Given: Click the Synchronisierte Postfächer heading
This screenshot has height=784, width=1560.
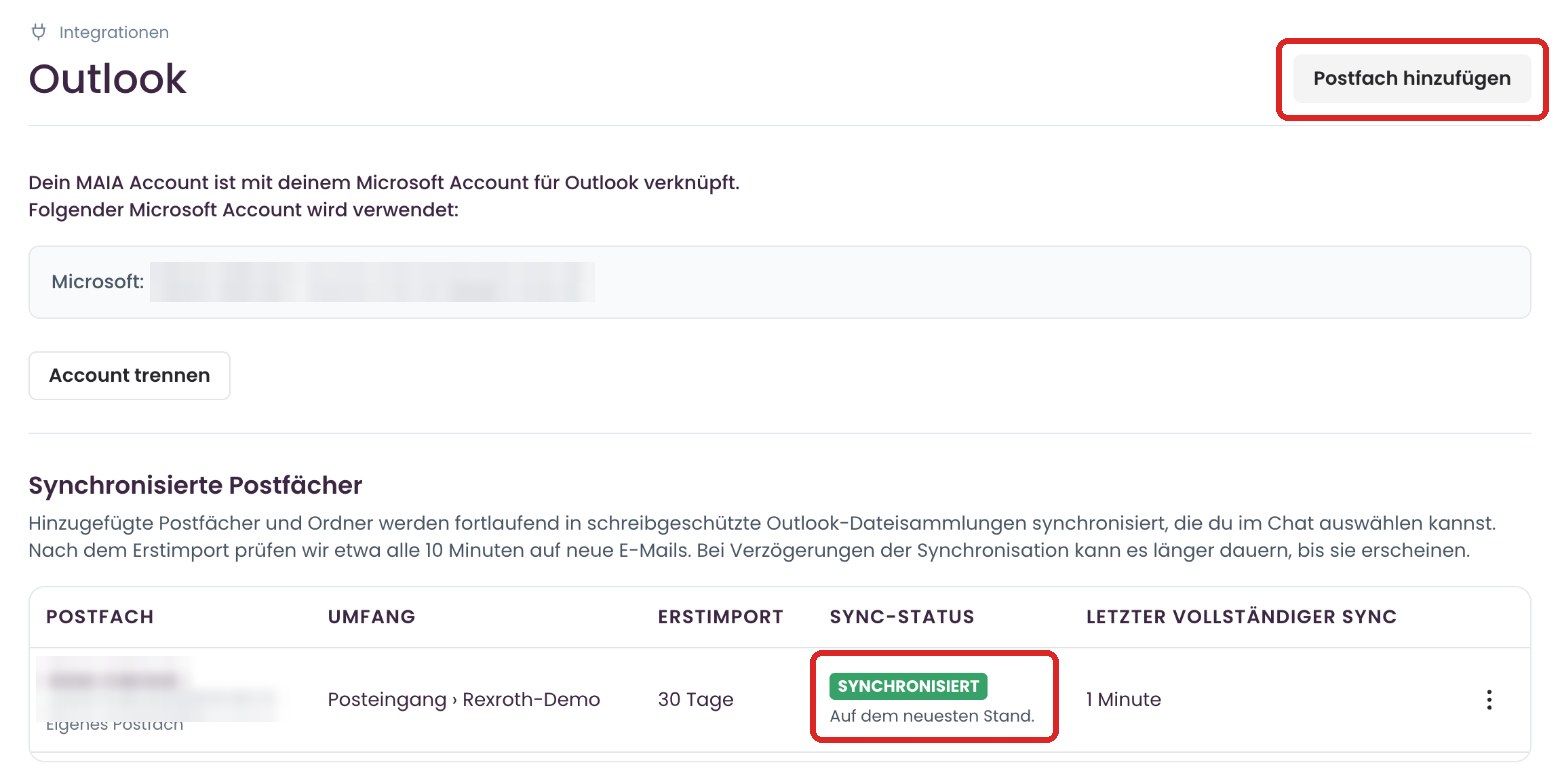Looking at the screenshot, I should click(195, 486).
